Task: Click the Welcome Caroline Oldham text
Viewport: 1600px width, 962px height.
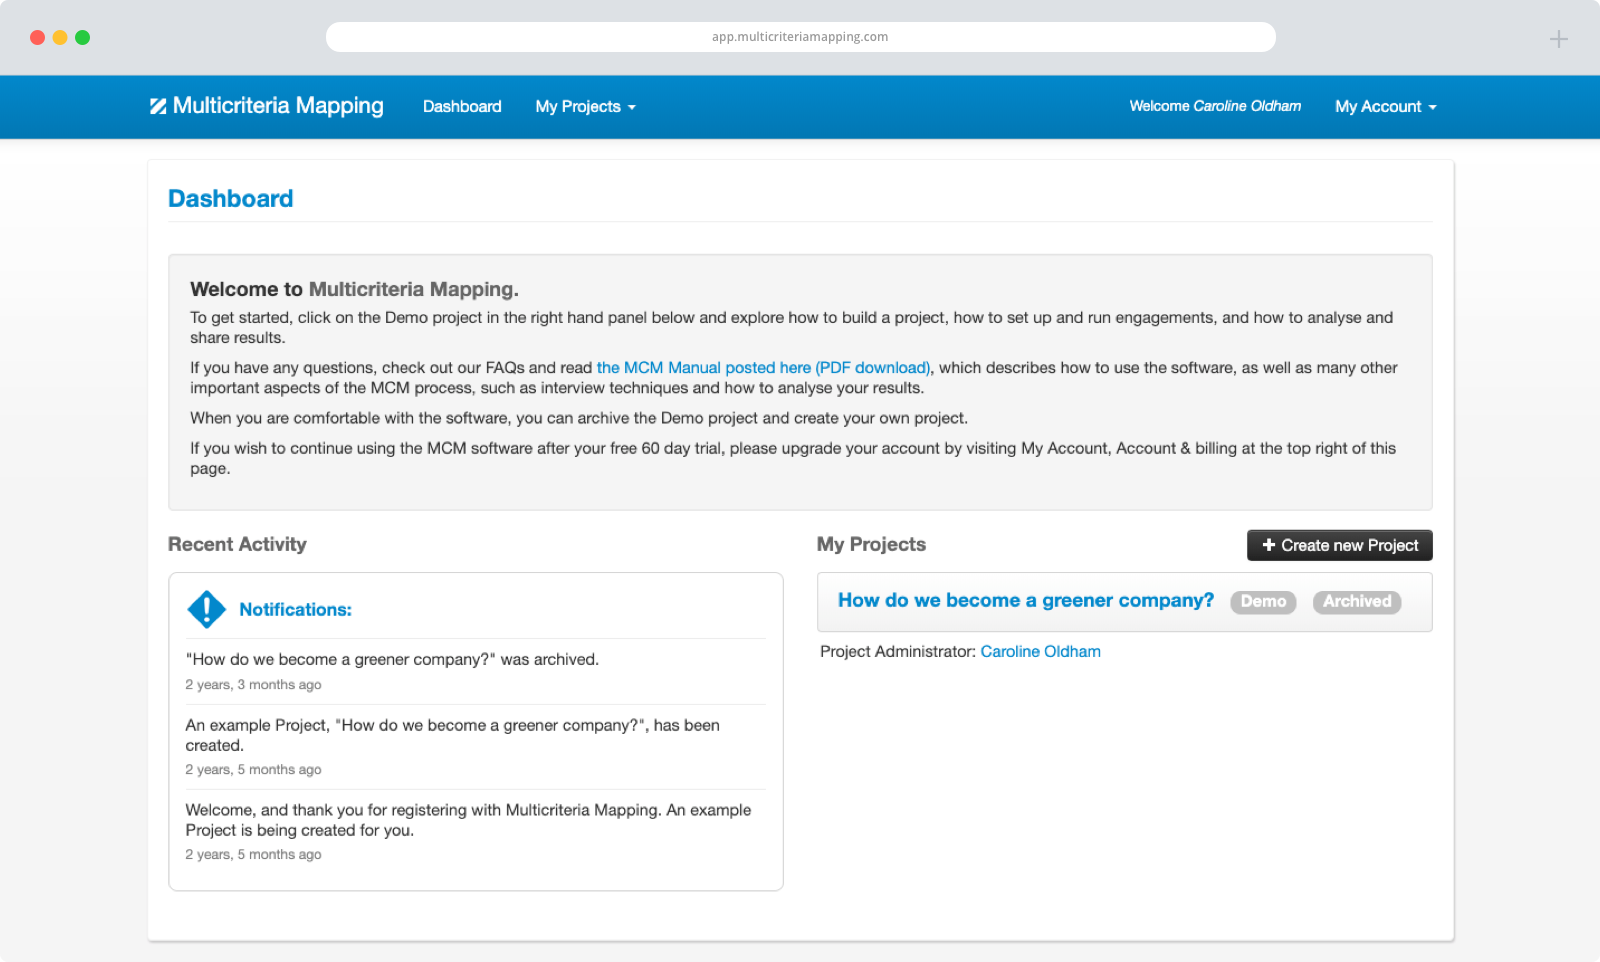Action: click(1215, 106)
